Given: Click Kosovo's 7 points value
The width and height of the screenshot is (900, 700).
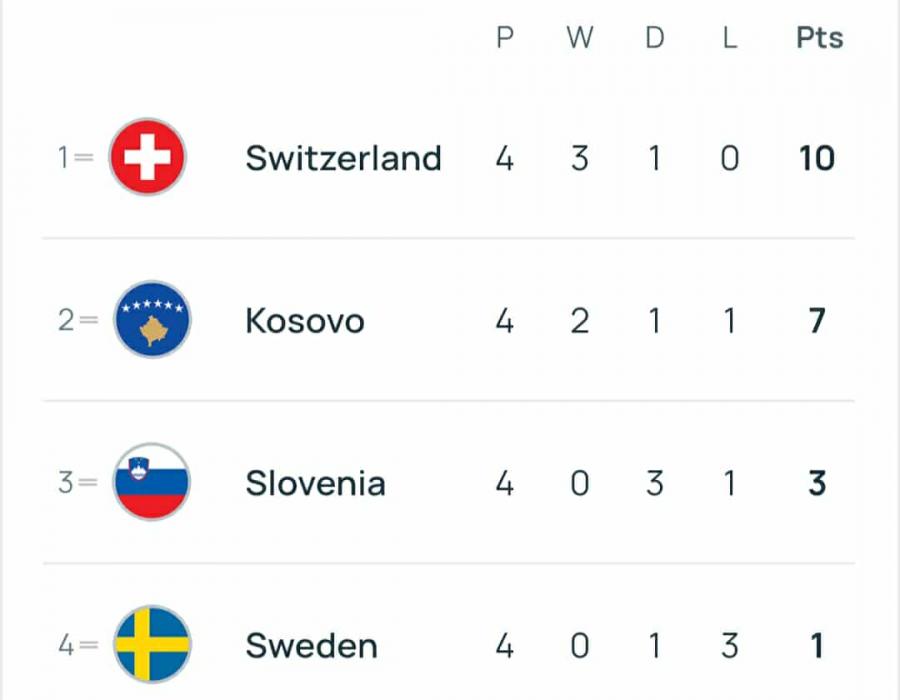Looking at the screenshot, I should tap(817, 321).
